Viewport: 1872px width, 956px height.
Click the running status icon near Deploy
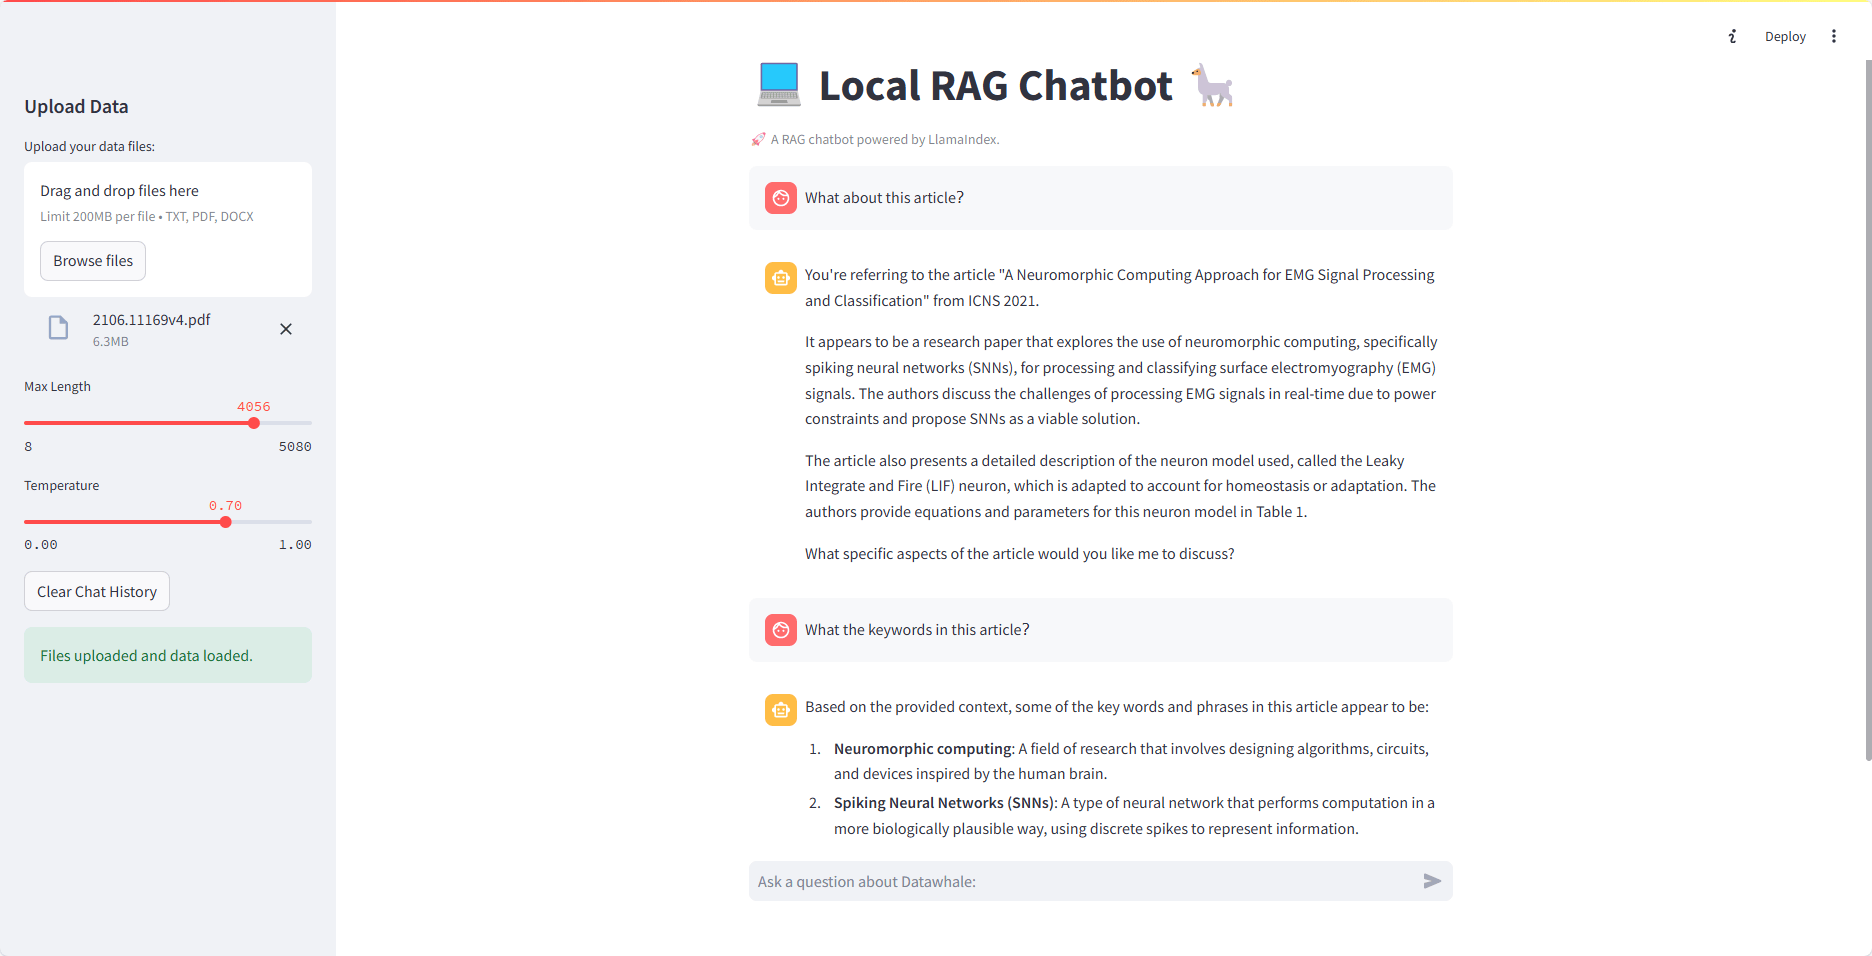point(1732,37)
